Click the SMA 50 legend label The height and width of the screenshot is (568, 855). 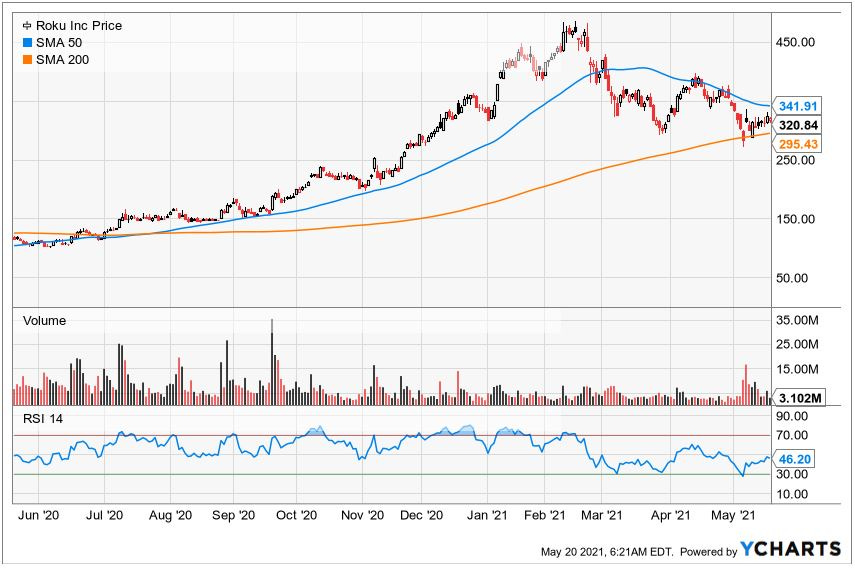59,43
